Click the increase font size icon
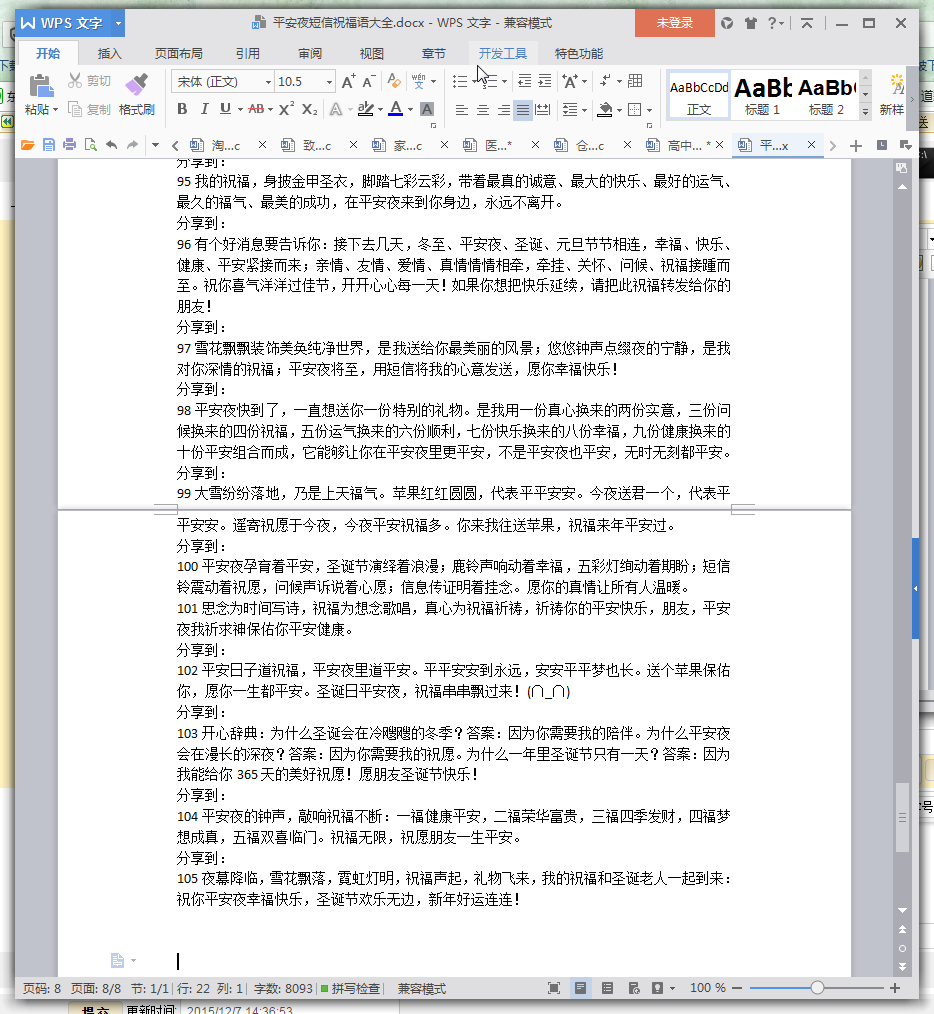934x1014 pixels. pyautogui.click(x=348, y=82)
